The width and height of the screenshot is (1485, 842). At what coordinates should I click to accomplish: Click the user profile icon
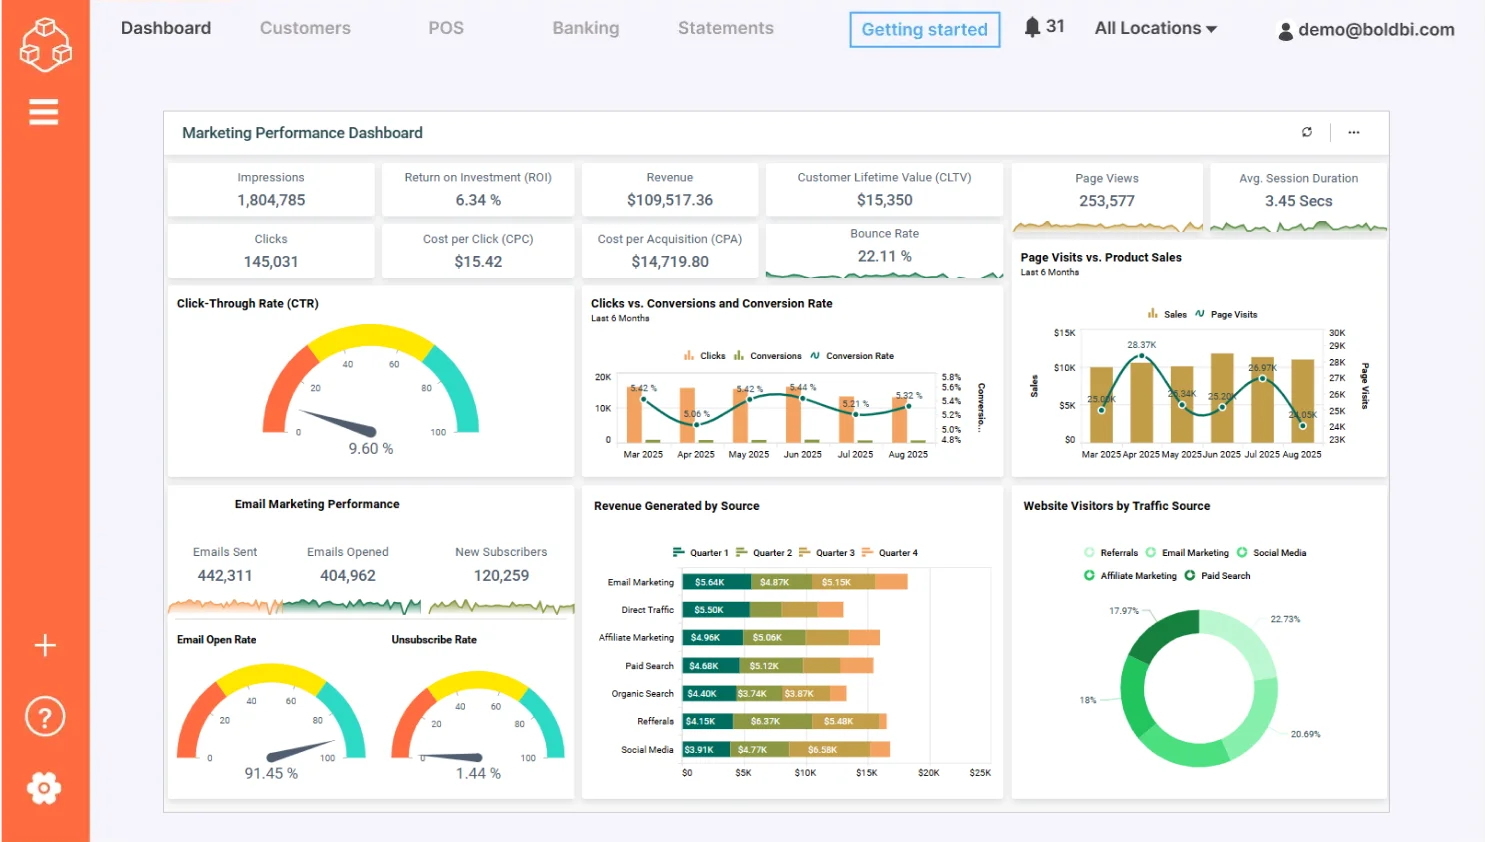click(x=1285, y=31)
